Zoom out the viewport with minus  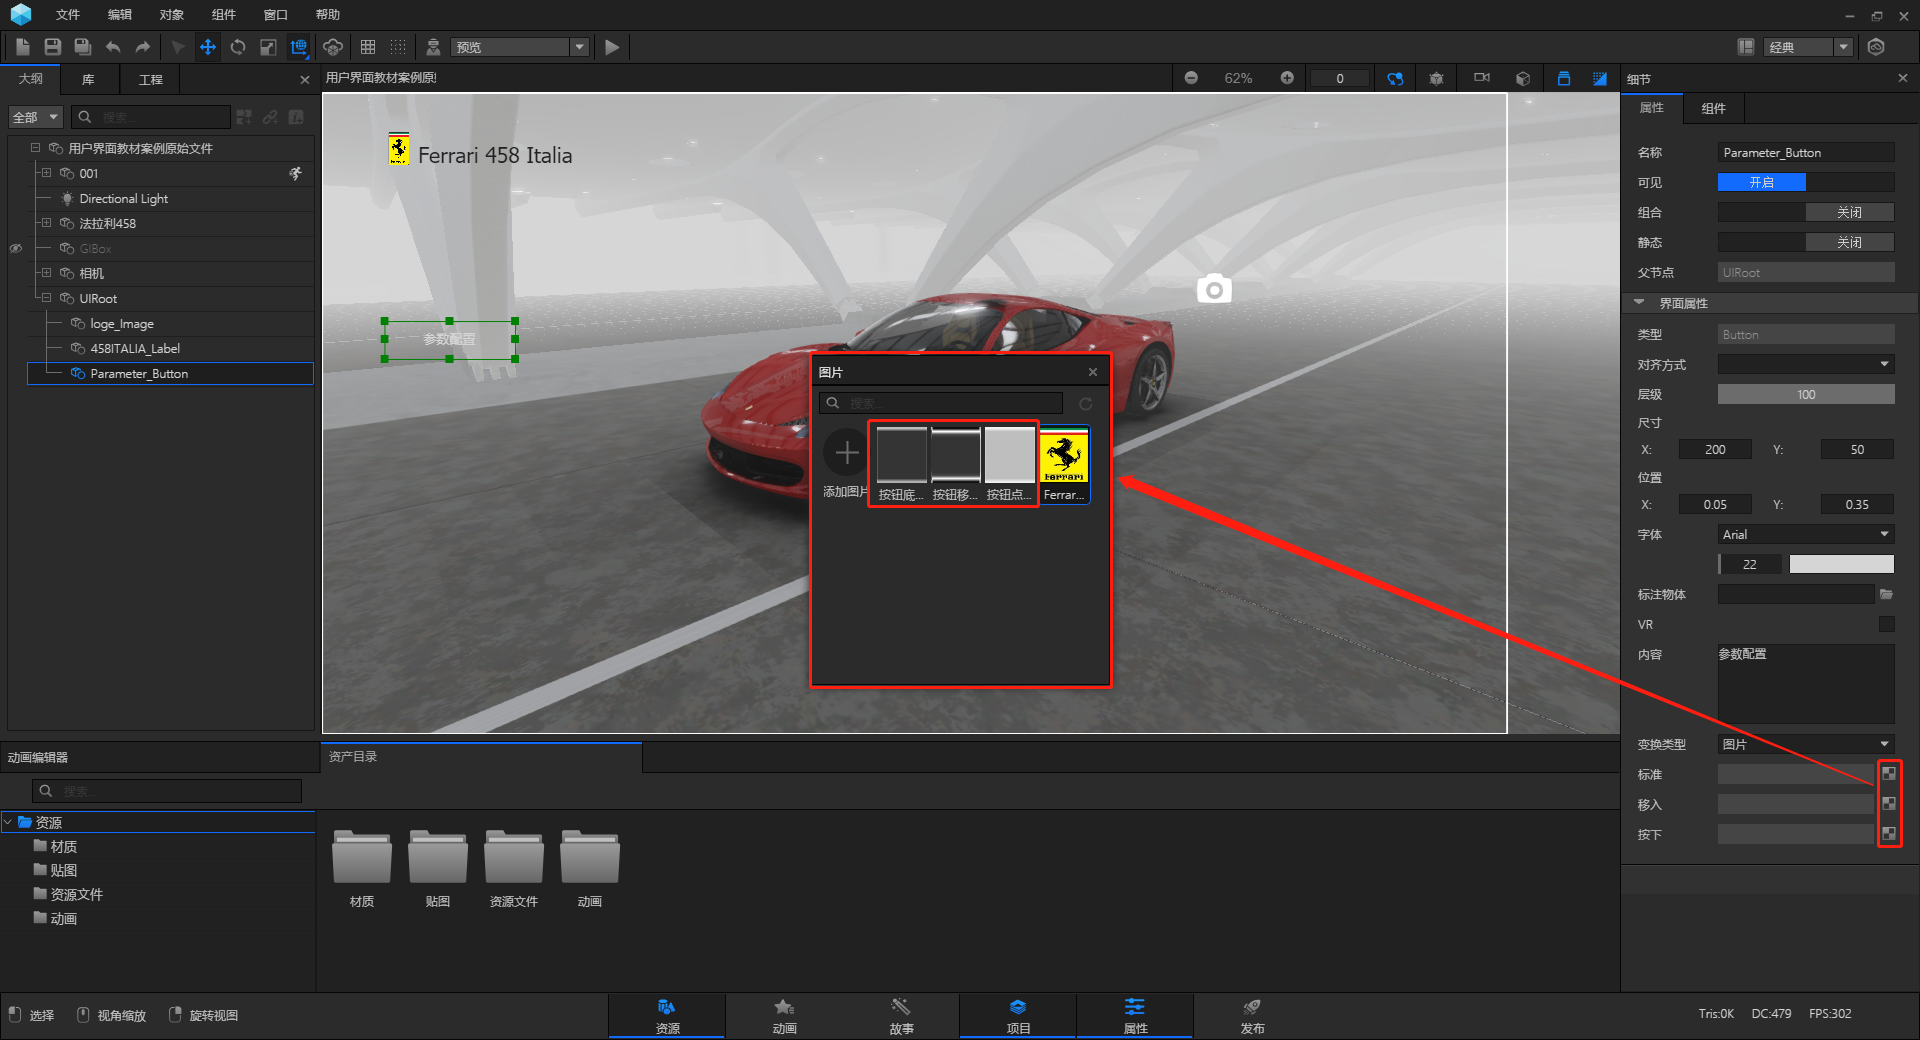[x=1191, y=78]
